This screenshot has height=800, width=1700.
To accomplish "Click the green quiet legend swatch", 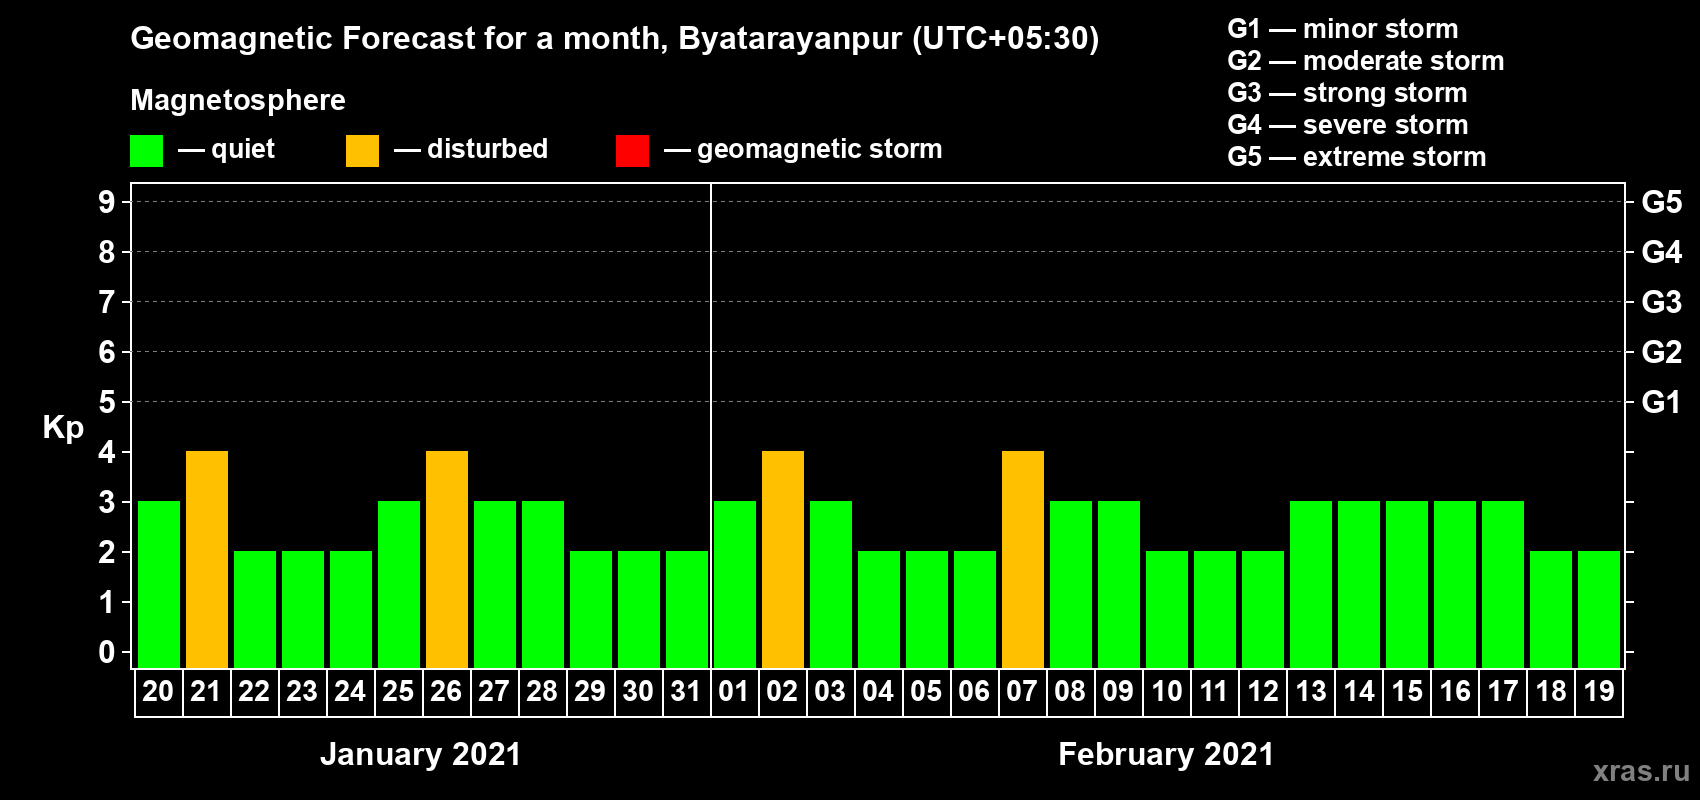I will (146, 151).
